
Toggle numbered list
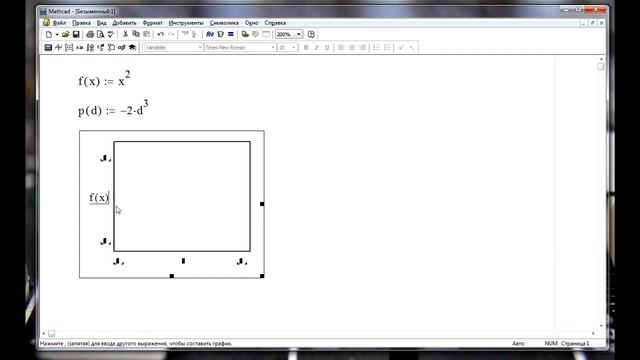(387, 48)
